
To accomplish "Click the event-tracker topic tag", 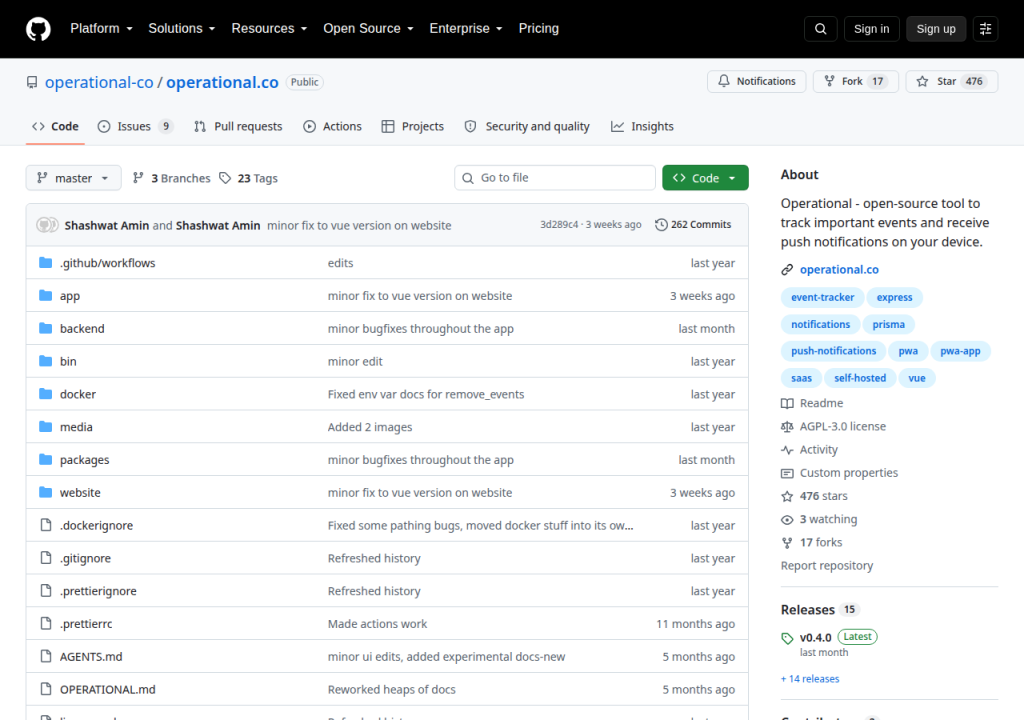I will point(822,297).
